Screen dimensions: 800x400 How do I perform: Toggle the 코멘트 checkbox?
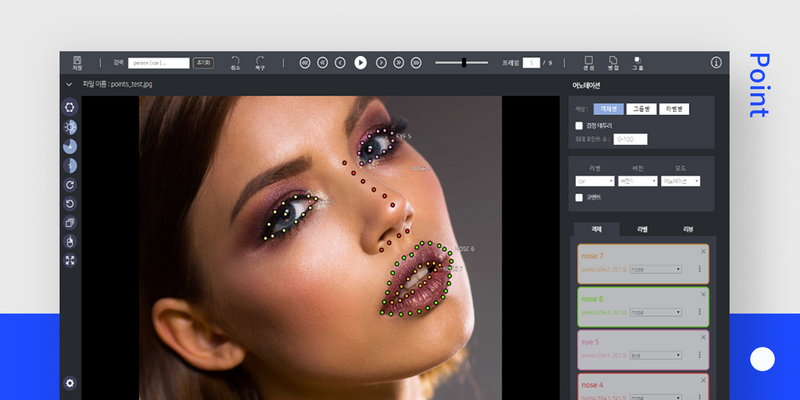[x=579, y=197]
